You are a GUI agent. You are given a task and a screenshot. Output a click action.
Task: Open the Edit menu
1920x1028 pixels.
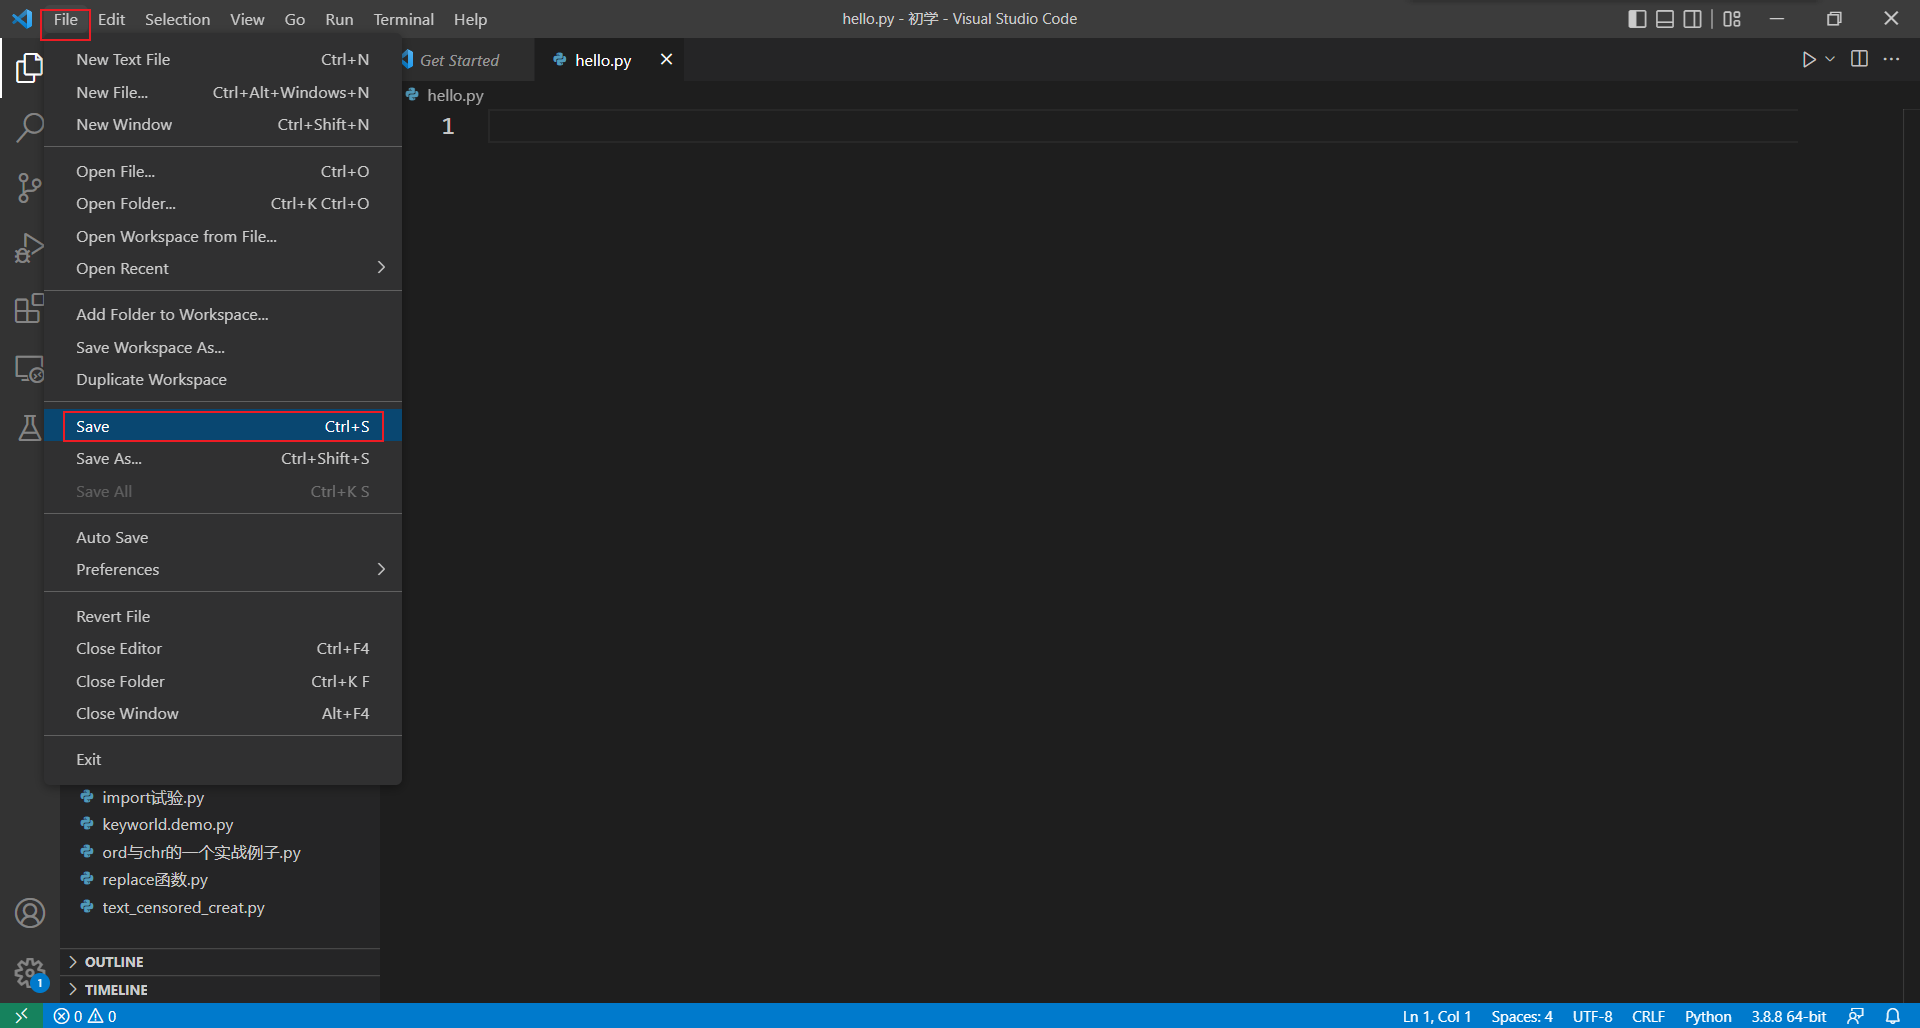[111, 19]
